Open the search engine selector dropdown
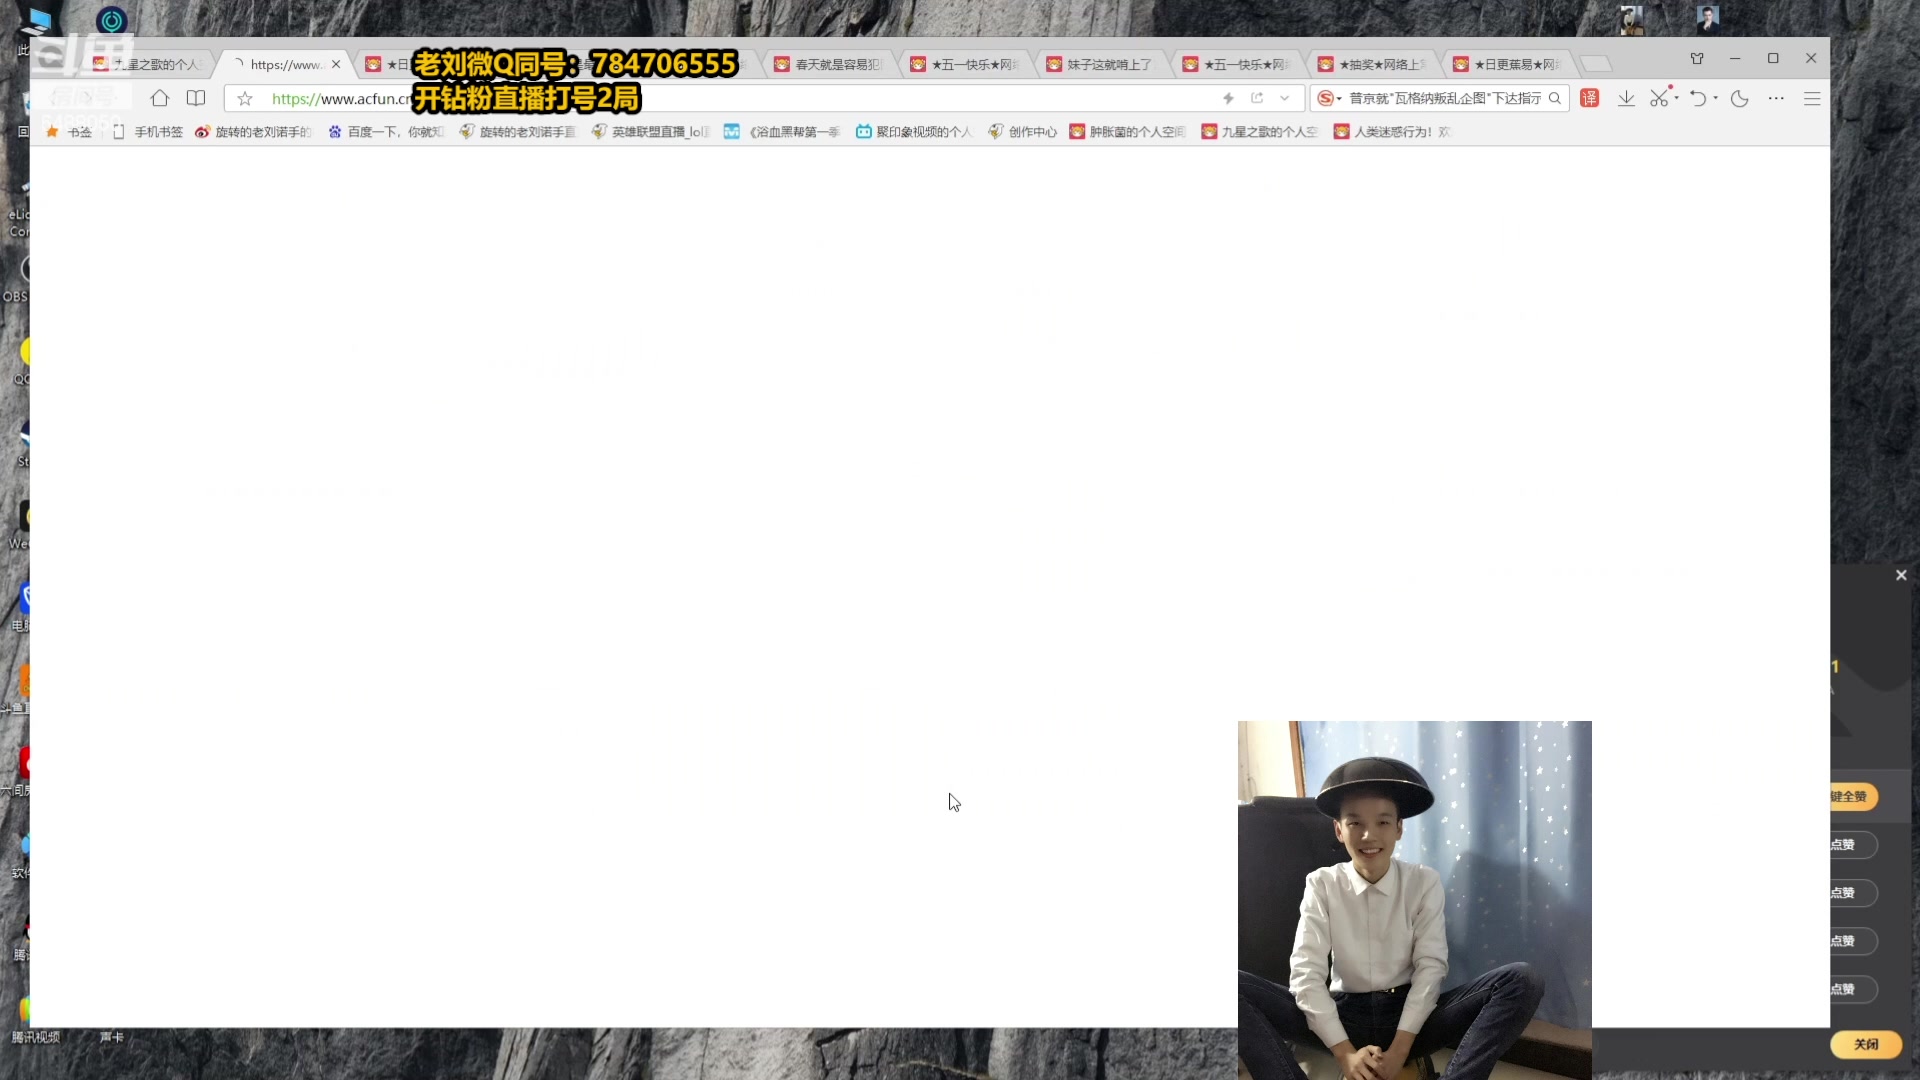Image resolution: width=1920 pixels, height=1080 pixels. coord(1330,98)
